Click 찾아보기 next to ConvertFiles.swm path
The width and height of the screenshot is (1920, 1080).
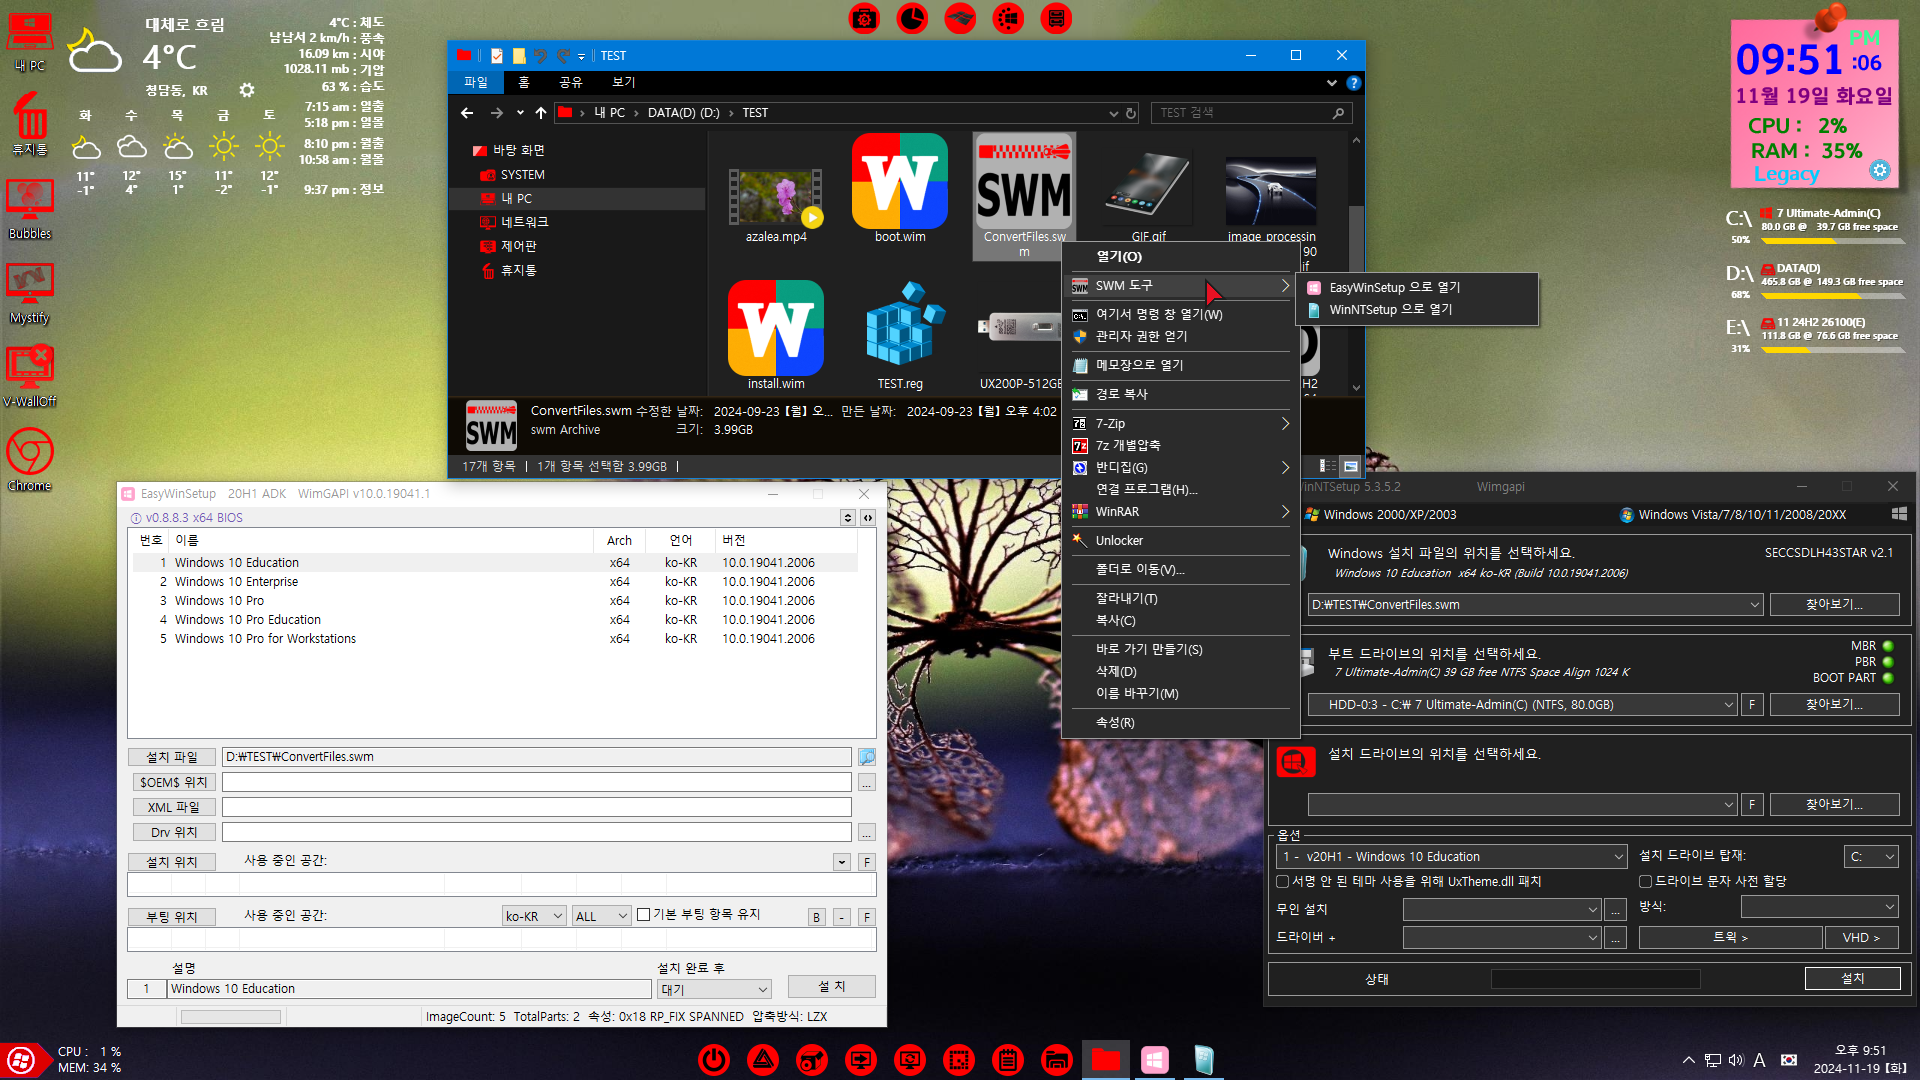(x=1835, y=605)
